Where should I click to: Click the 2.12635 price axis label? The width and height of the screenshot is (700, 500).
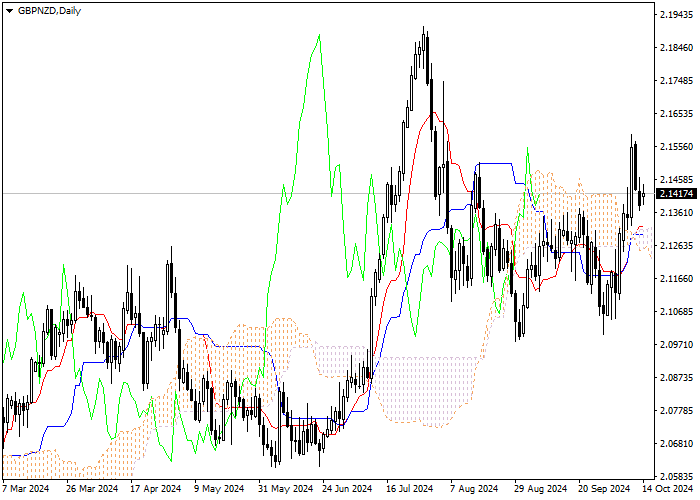[x=677, y=246]
